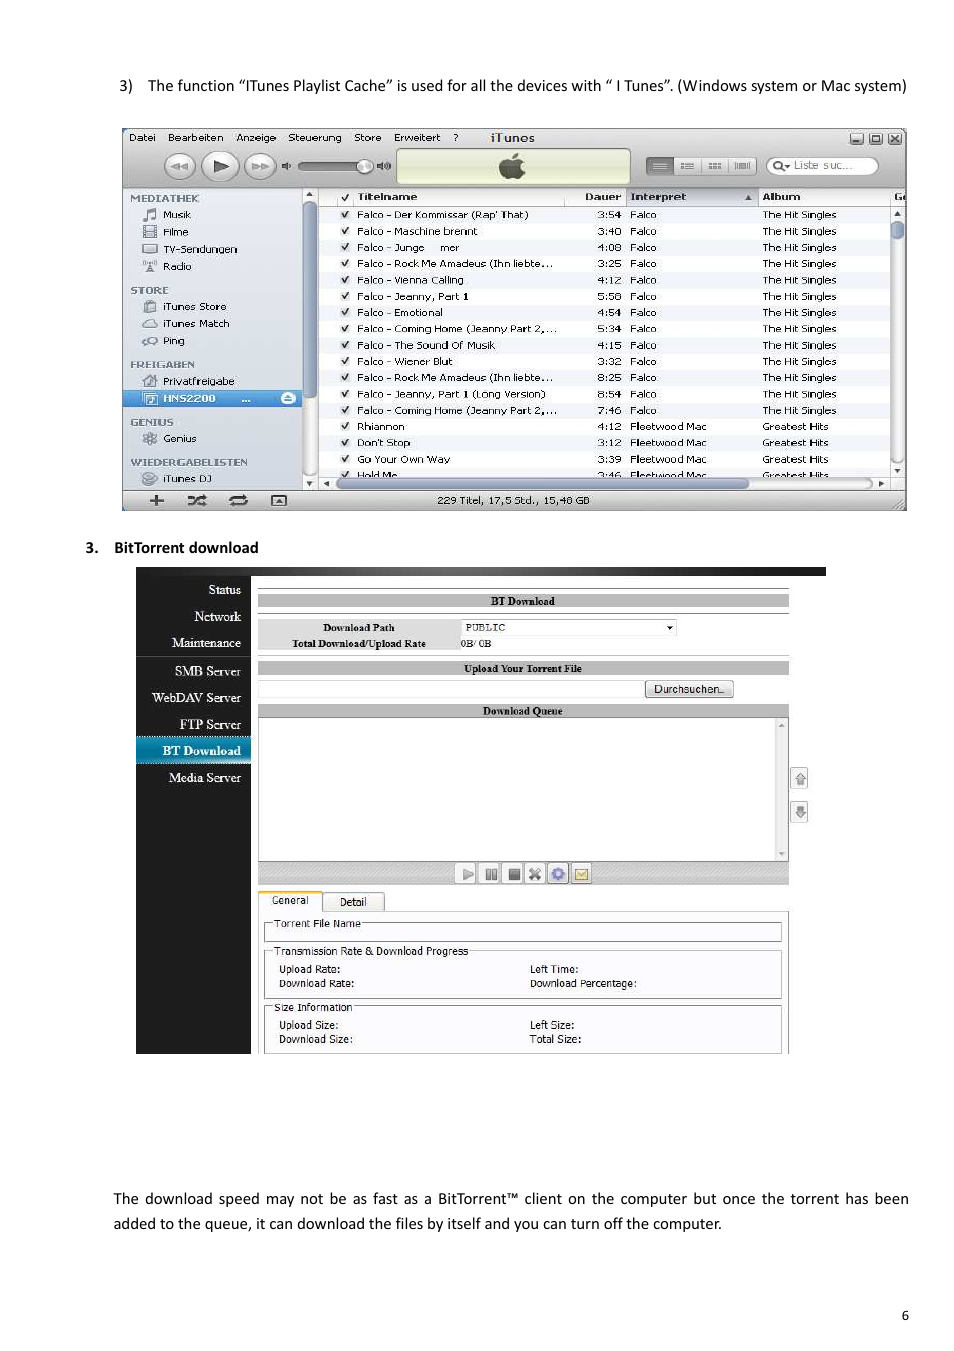Click the torrent file upload input field
The height and width of the screenshot is (1351, 954).
pos(450,689)
